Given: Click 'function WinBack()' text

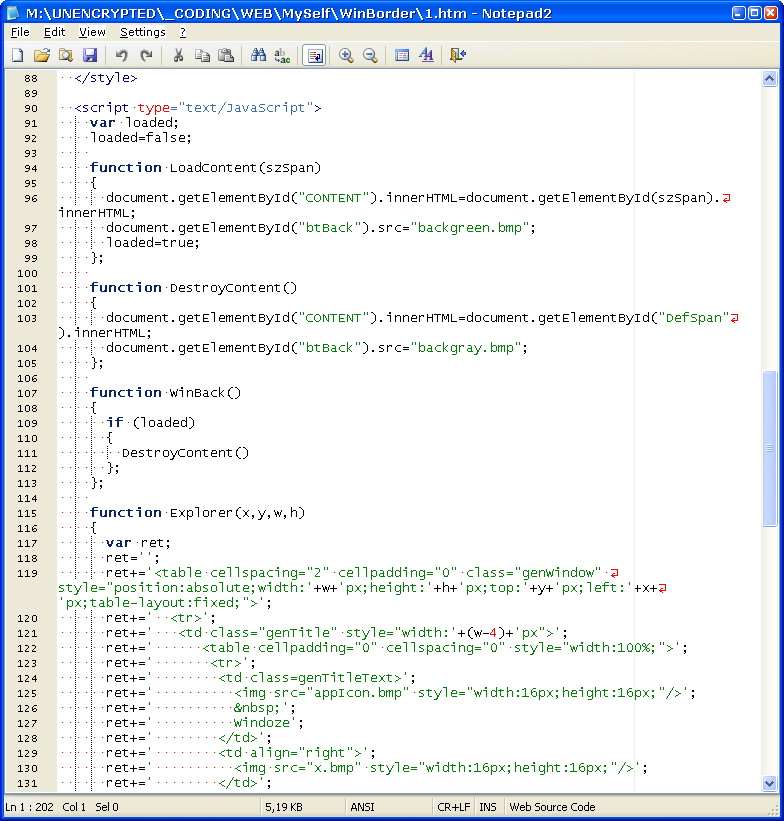Looking at the screenshot, I should coord(165,393).
